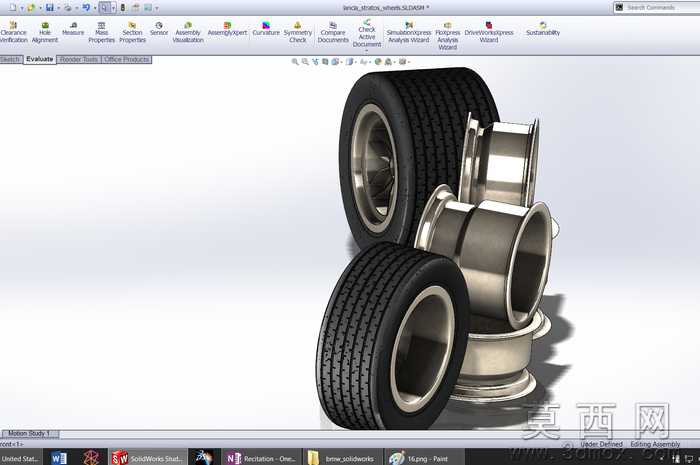Open the Clearance Verification tool
The image size is (700, 465).
[13, 33]
